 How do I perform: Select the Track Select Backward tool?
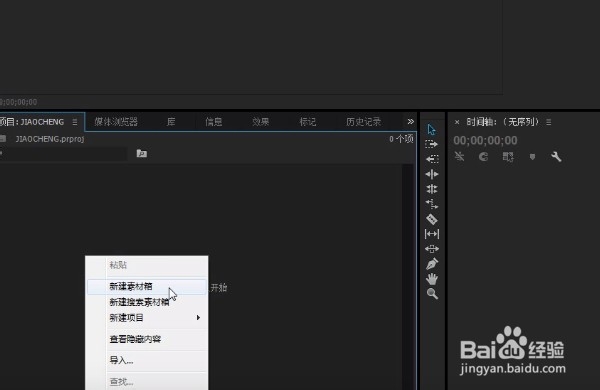tap(432, 159)
